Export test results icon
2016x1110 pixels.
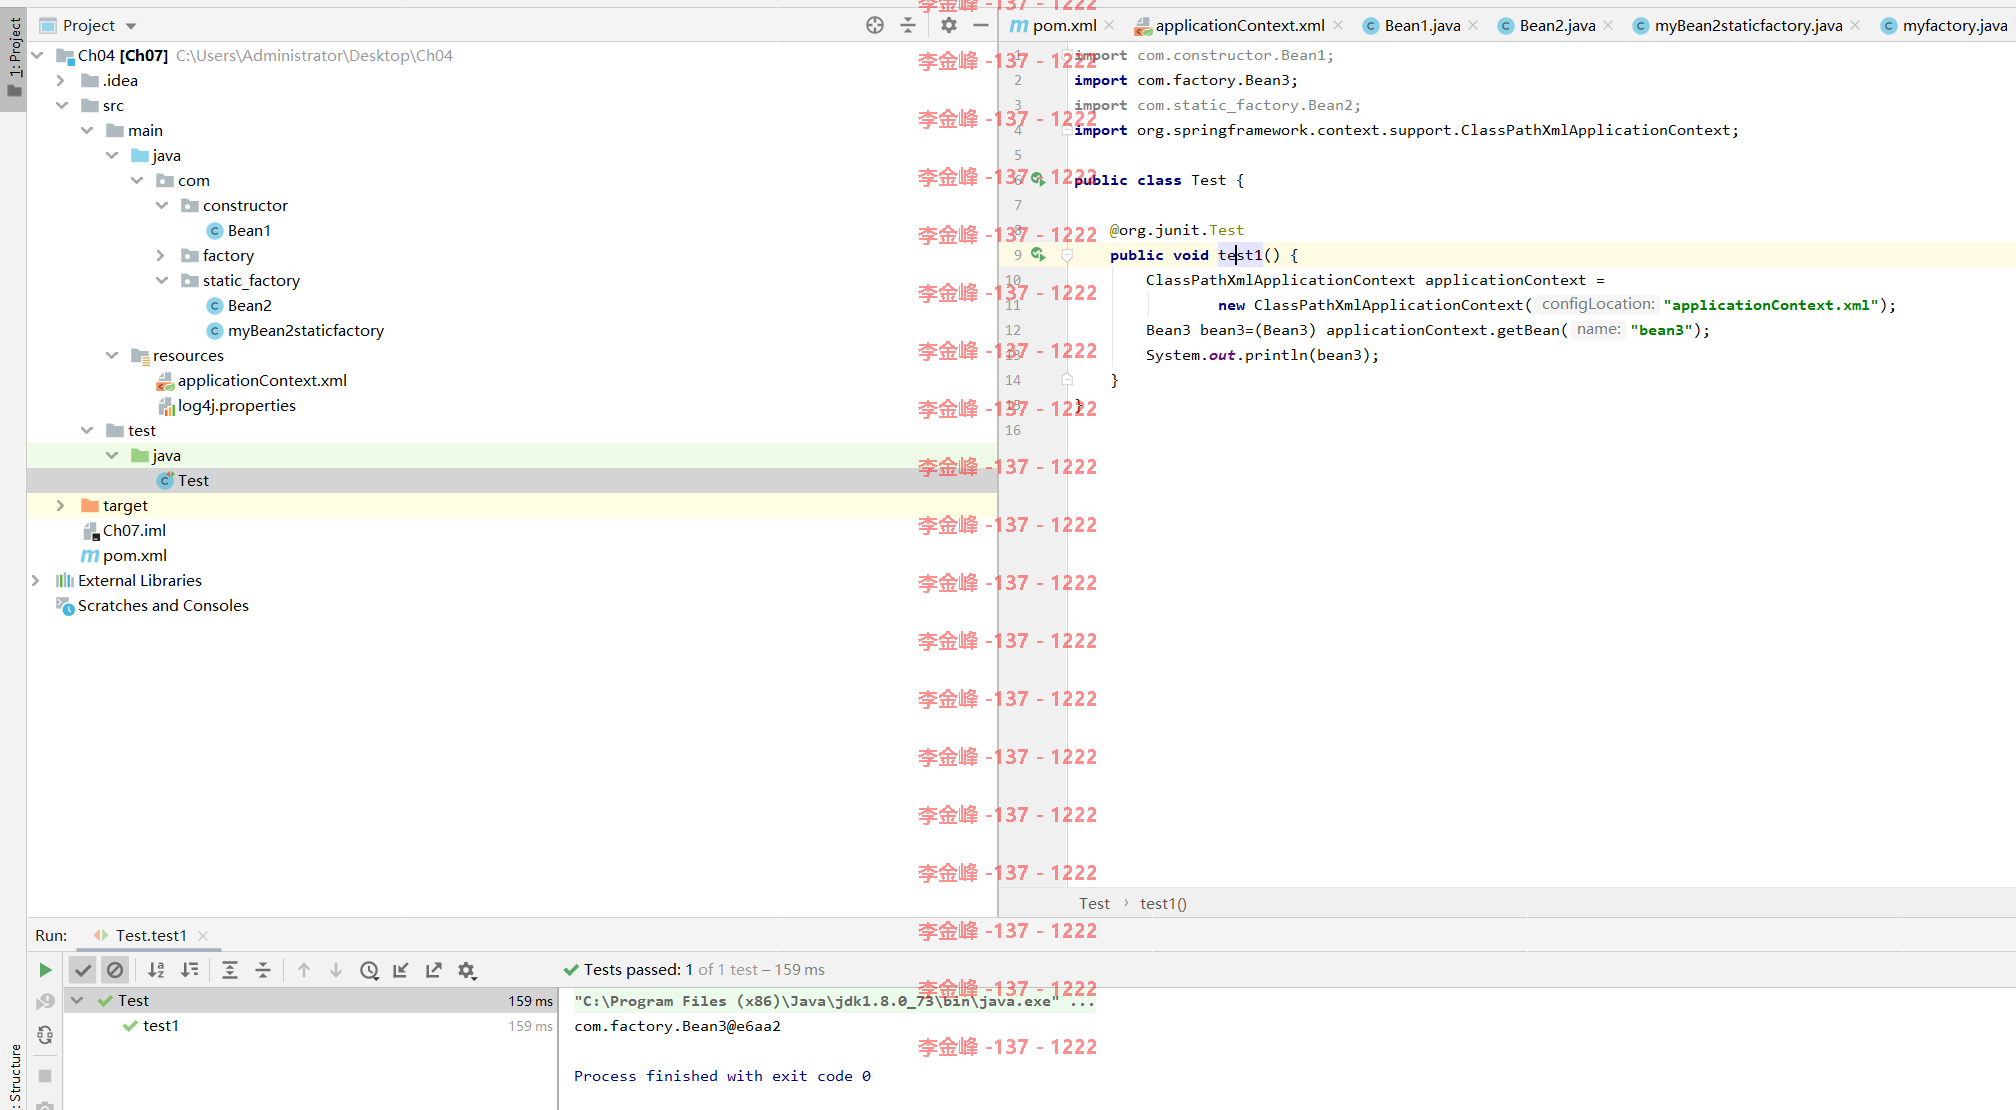tap(433, 970)
